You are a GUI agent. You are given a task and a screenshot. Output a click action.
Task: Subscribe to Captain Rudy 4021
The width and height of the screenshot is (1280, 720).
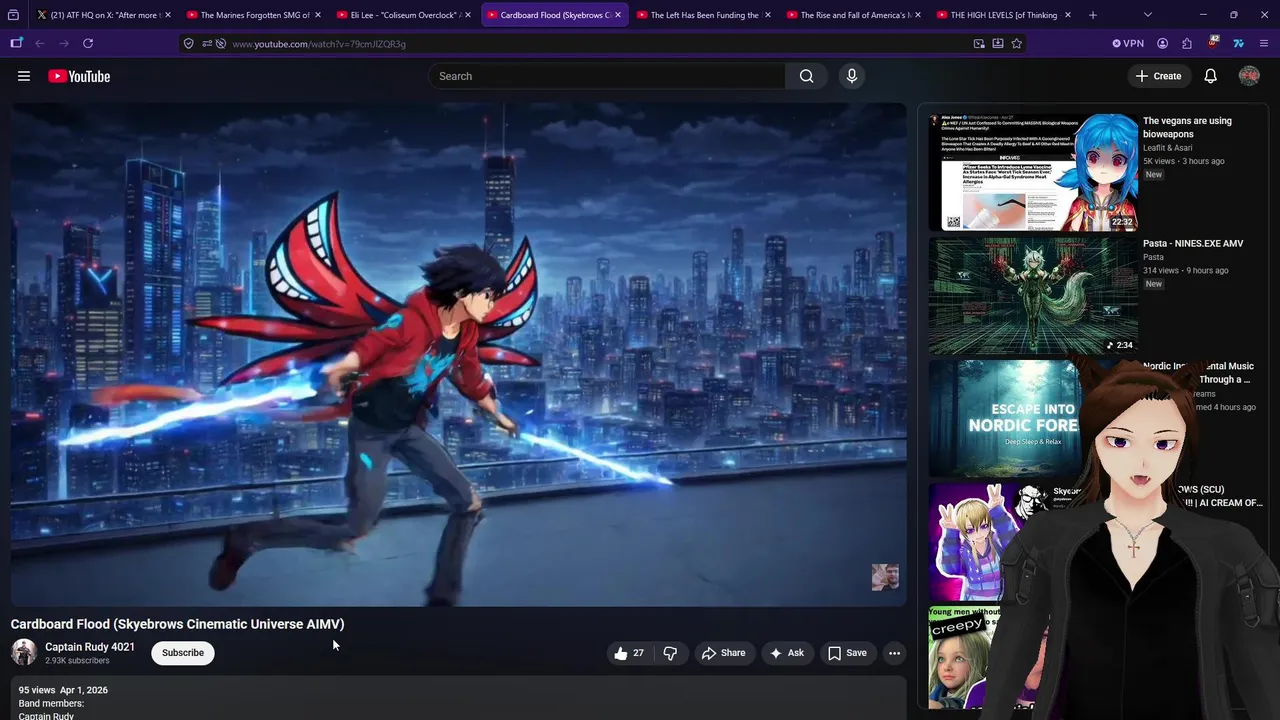[183, 653]
